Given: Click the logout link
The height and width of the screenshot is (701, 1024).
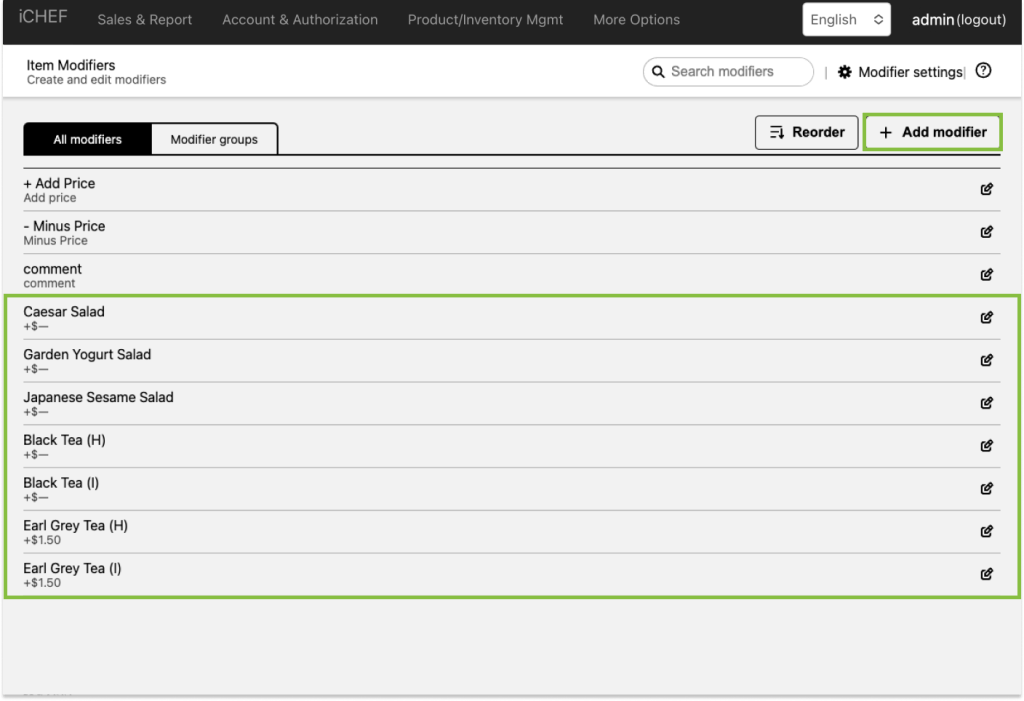Looking at the screenshot, I should click(981, 20).
